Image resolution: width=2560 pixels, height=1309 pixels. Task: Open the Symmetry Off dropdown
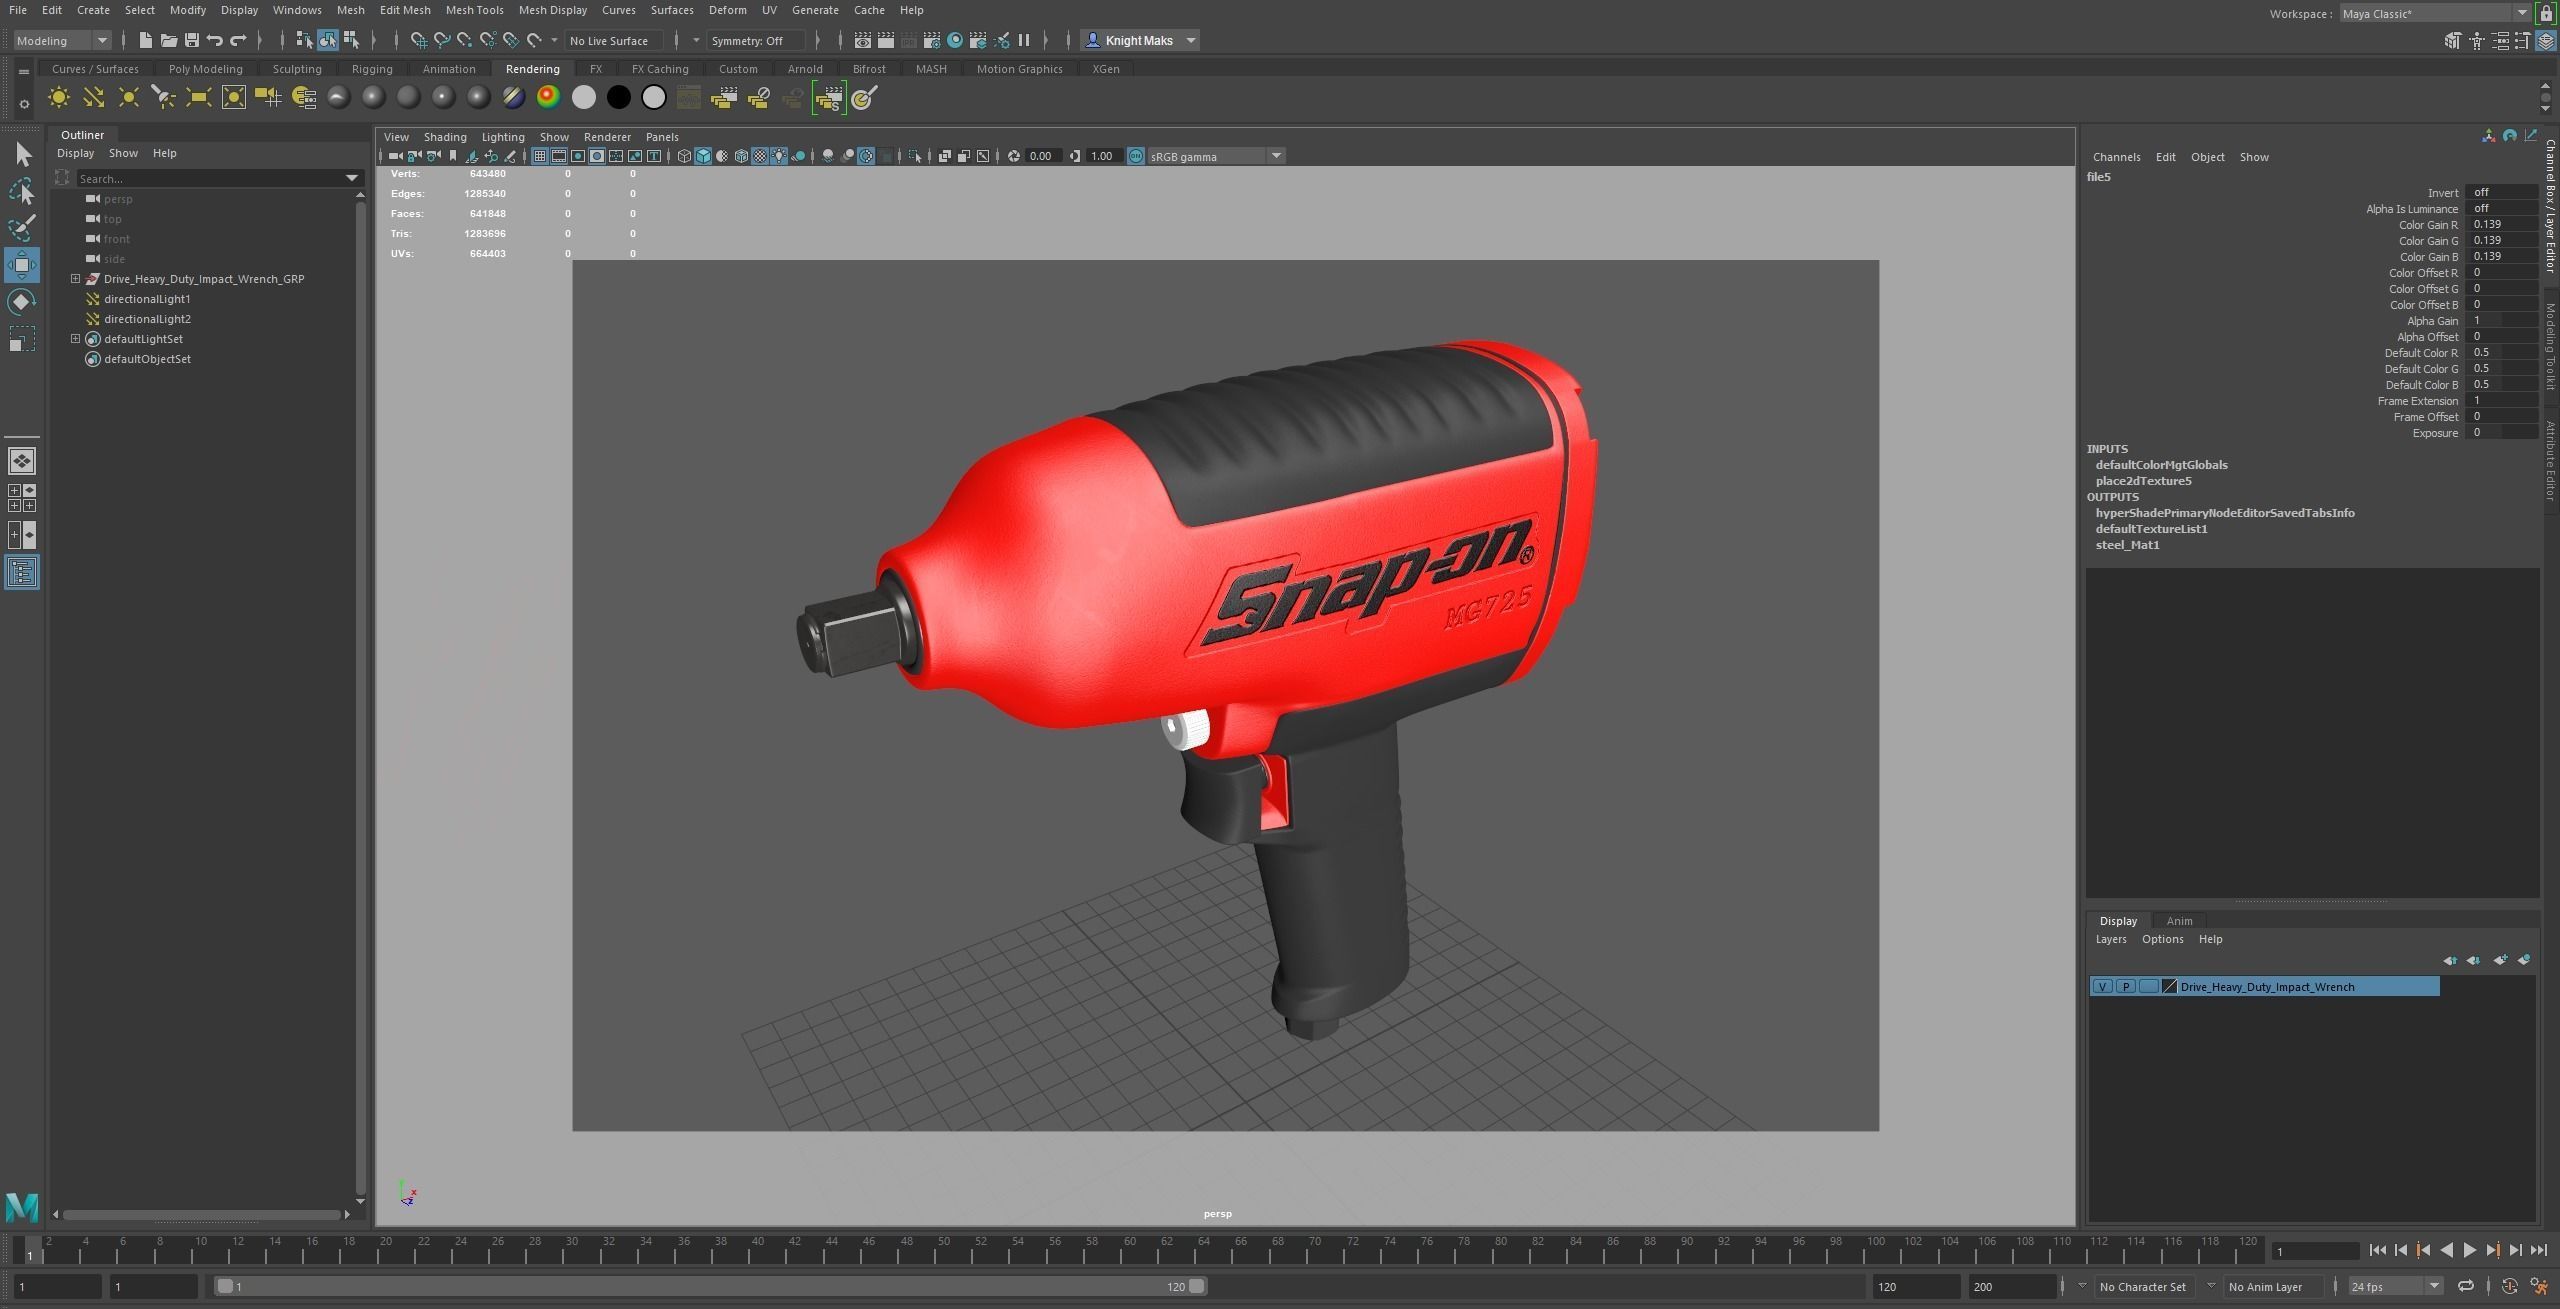pos(756,40)
